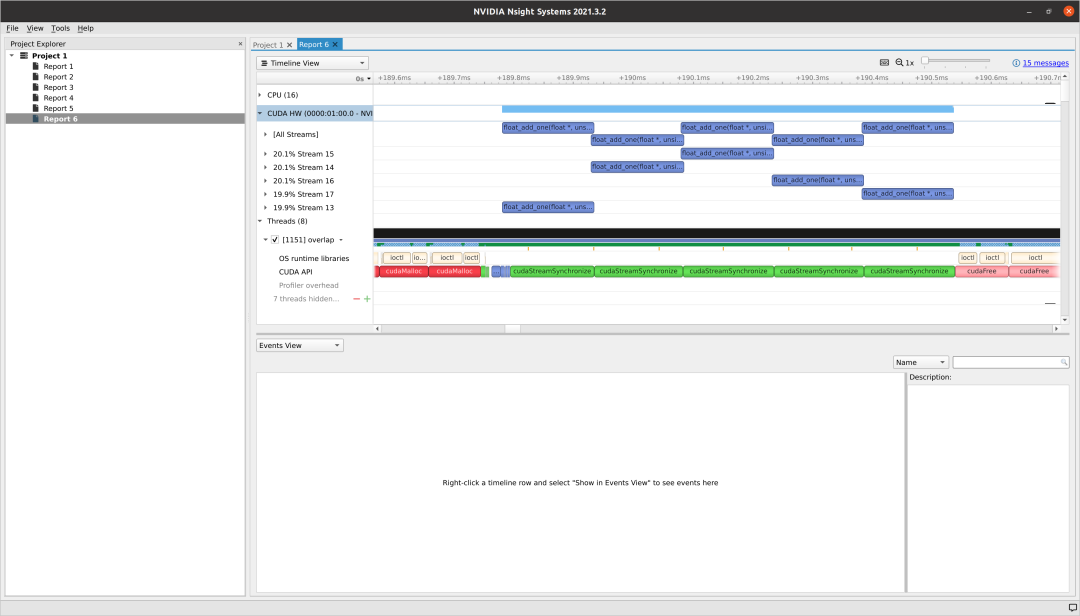The height and width of the screenshot is (616, 1080).
Task: Expand the Stream 14 row
Action: click(265, 167)
